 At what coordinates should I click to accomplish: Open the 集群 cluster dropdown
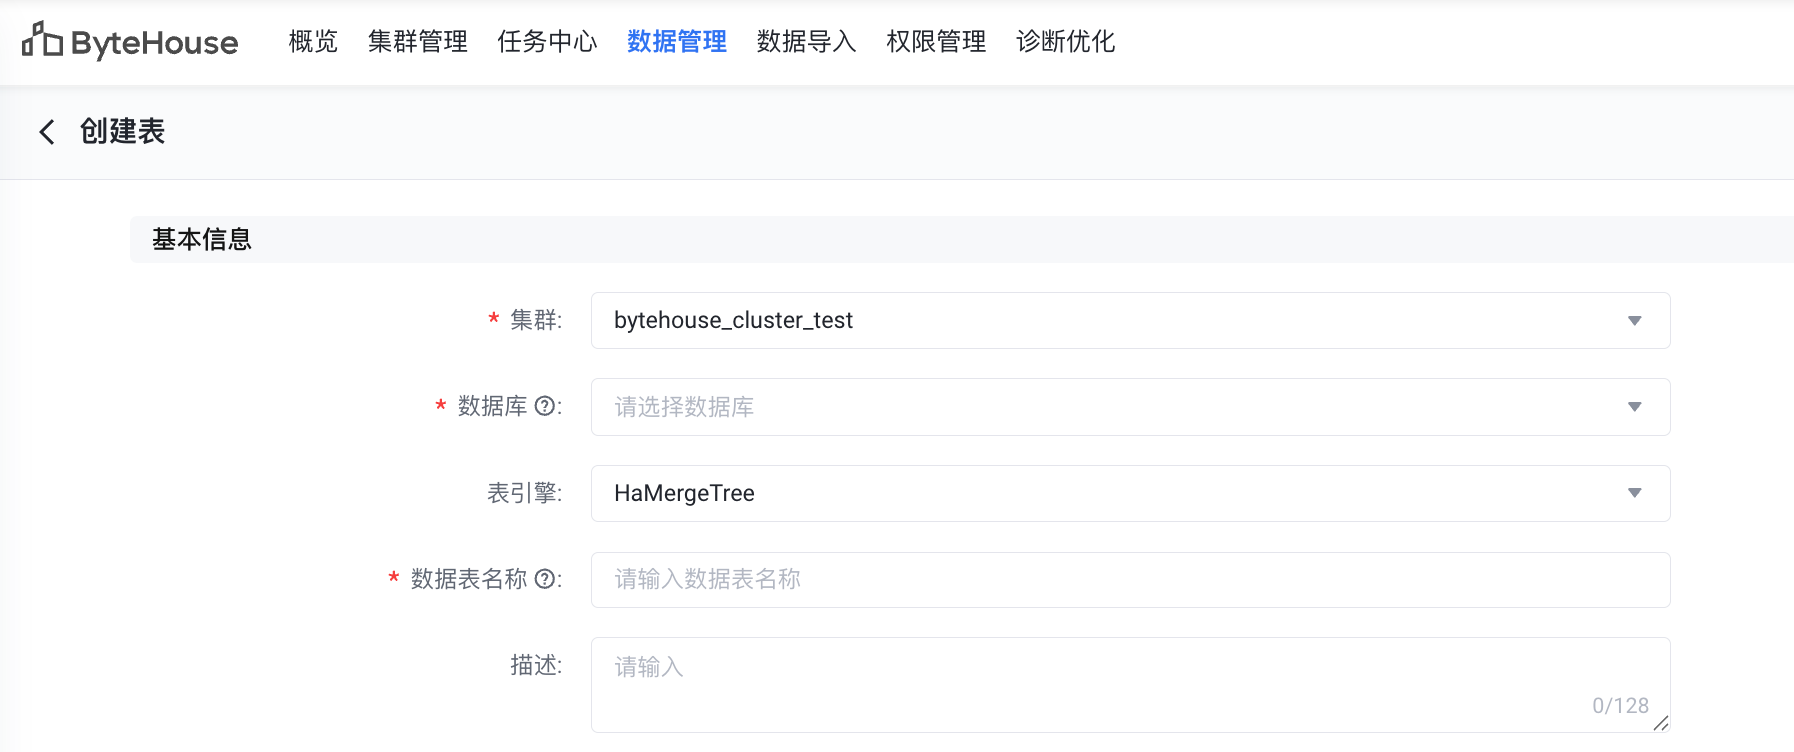(x=1130, y=320)
